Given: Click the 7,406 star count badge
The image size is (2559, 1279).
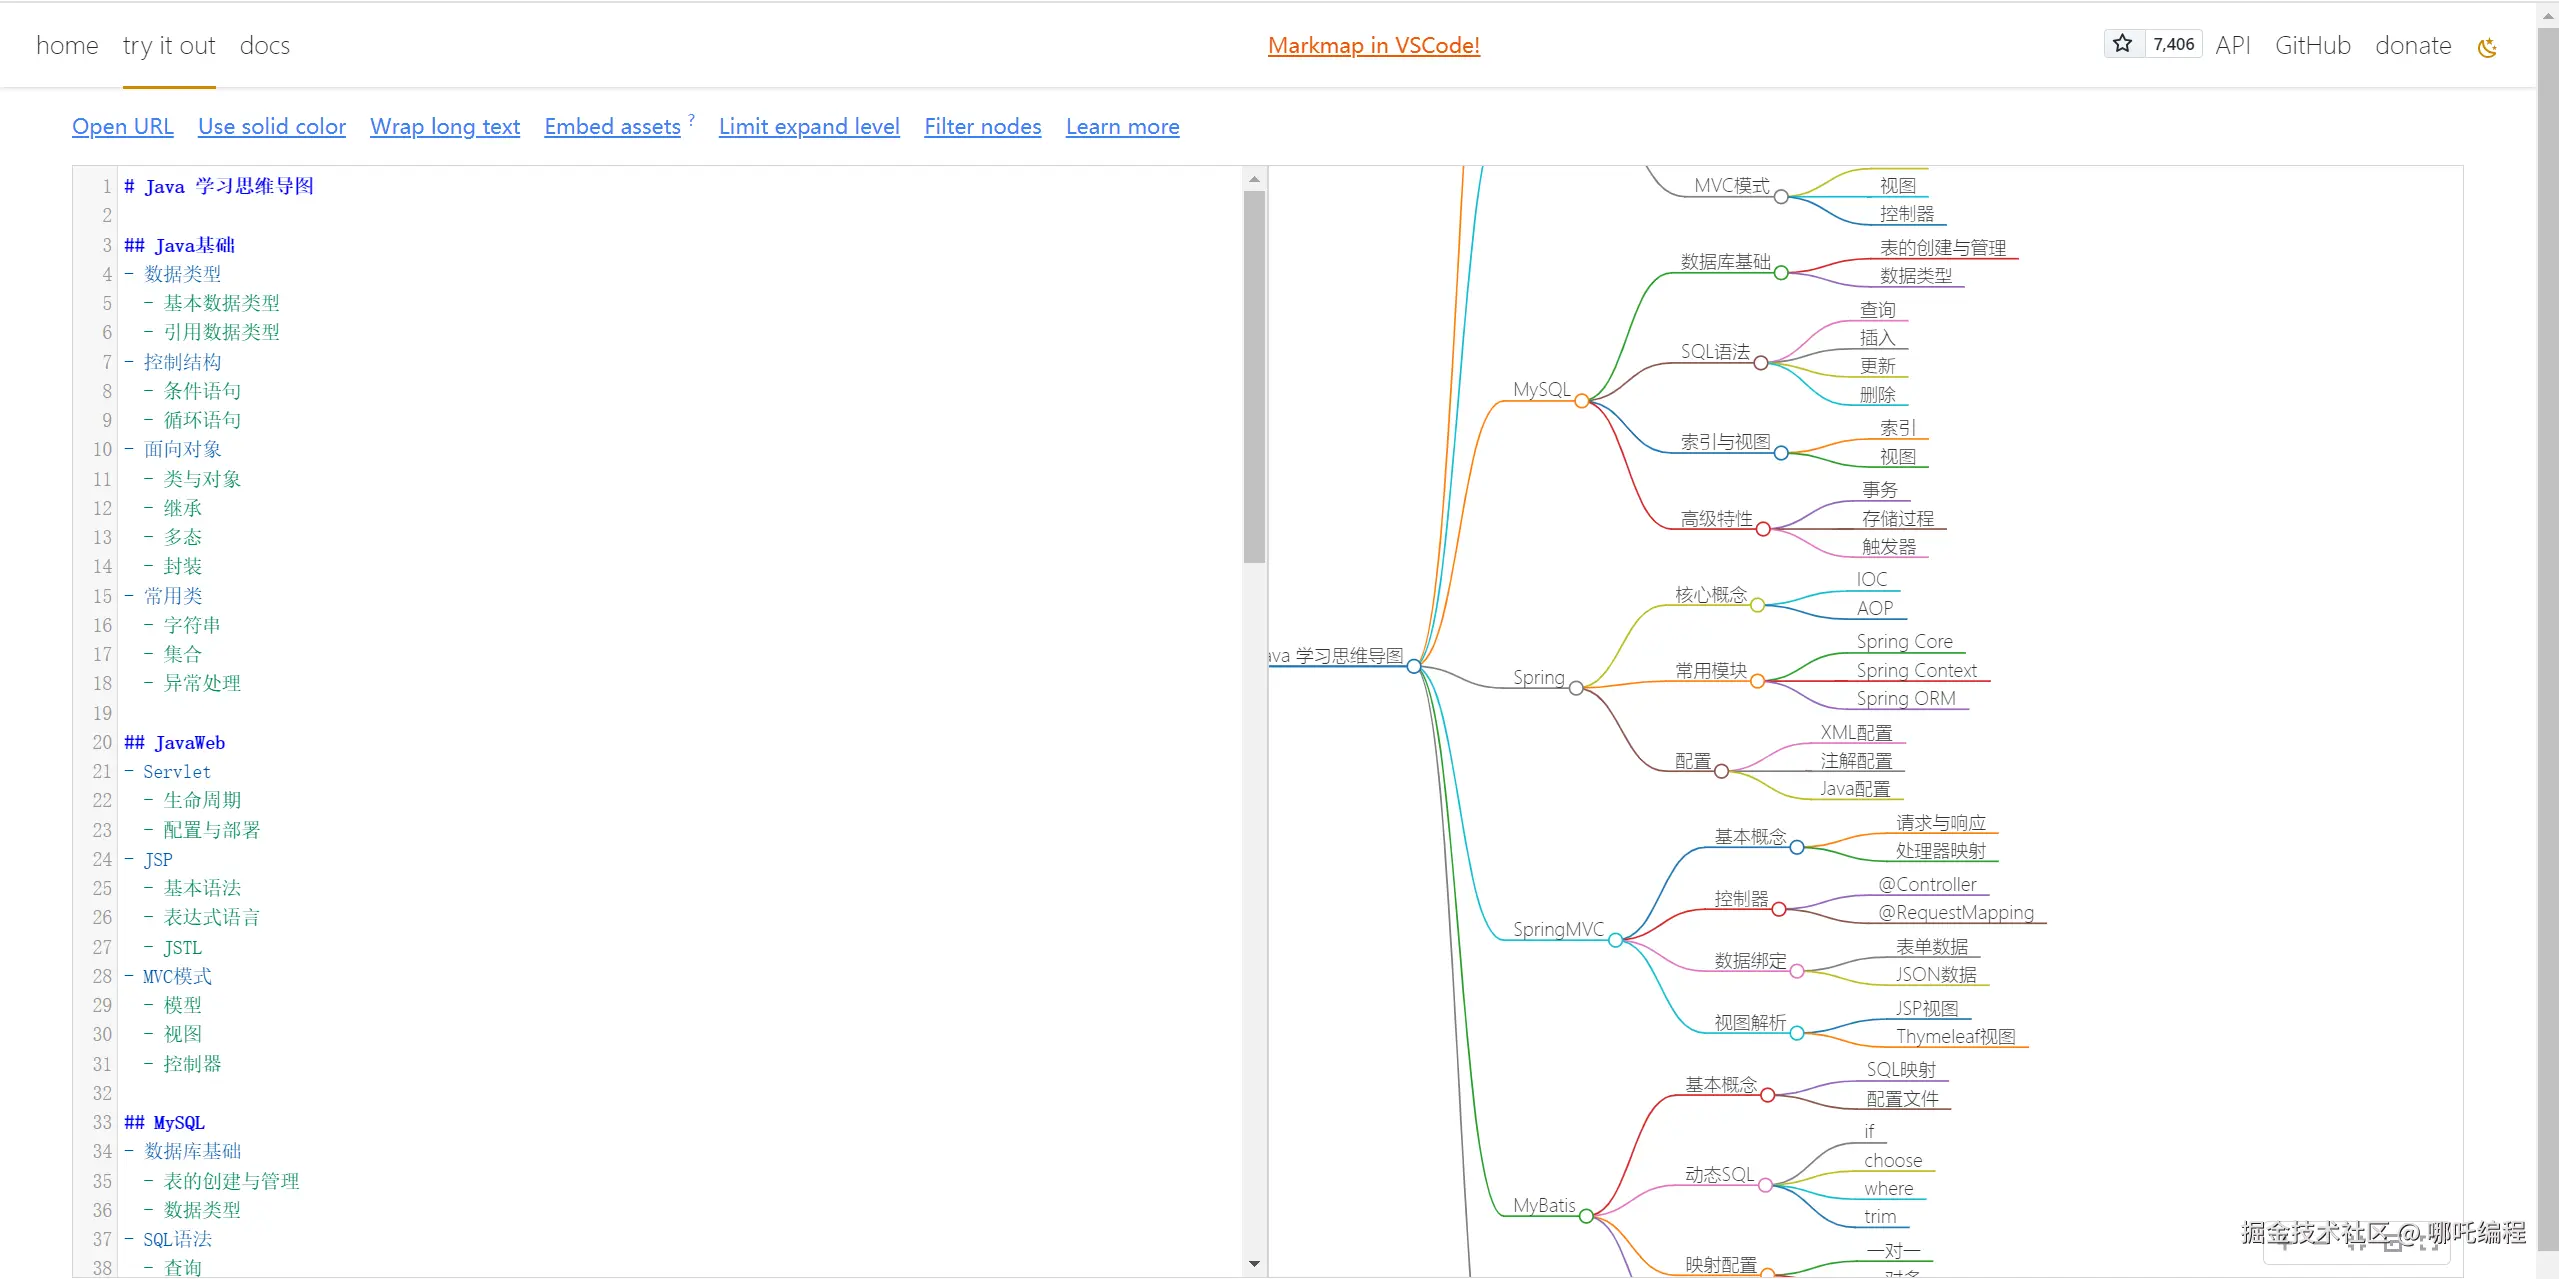Looking at the screenshot, I should tap(2173, 44).
